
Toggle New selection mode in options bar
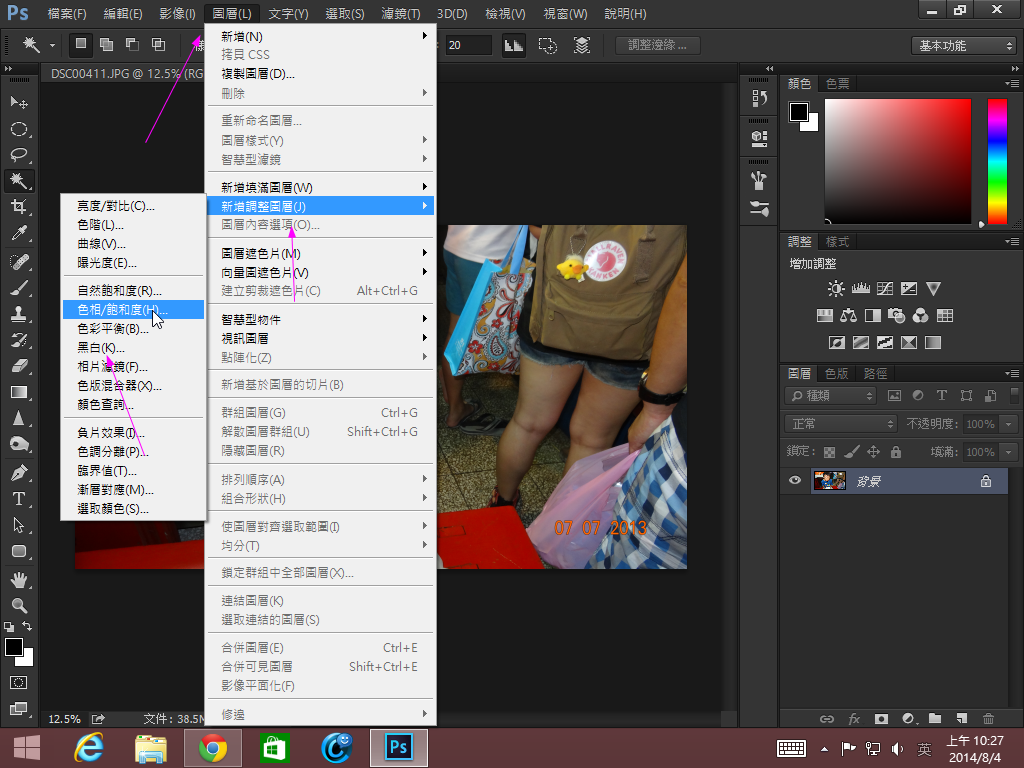(x=80, y=44)
